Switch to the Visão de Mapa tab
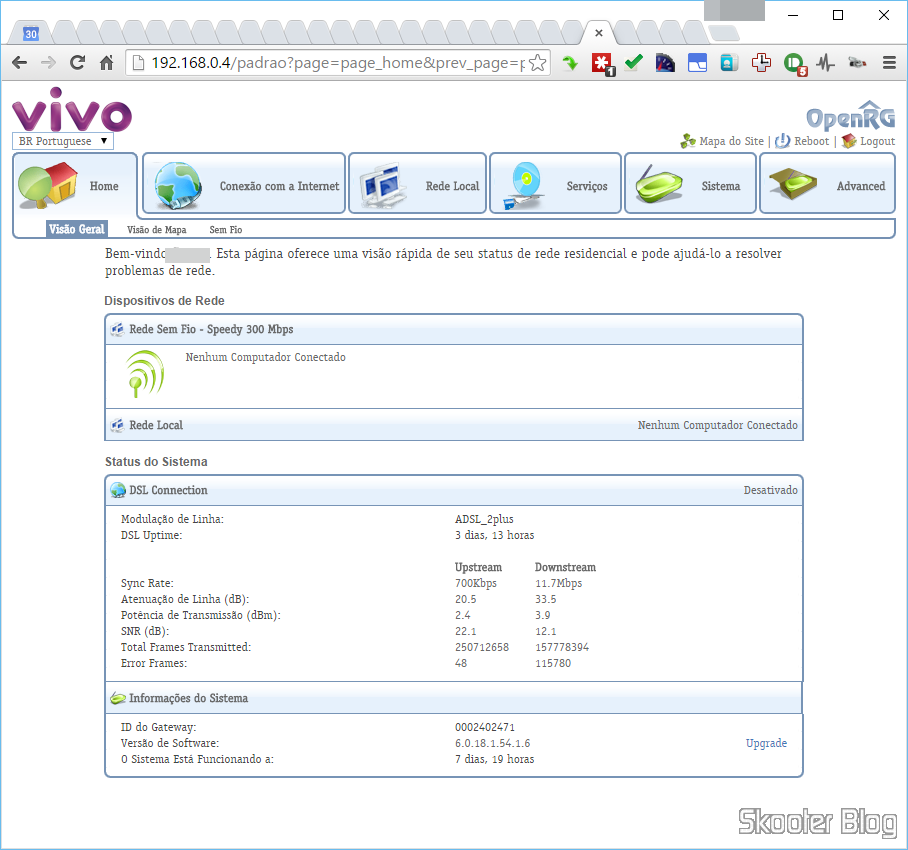Image resolution: width=908 pixels, height=850 pixels. 156,230
